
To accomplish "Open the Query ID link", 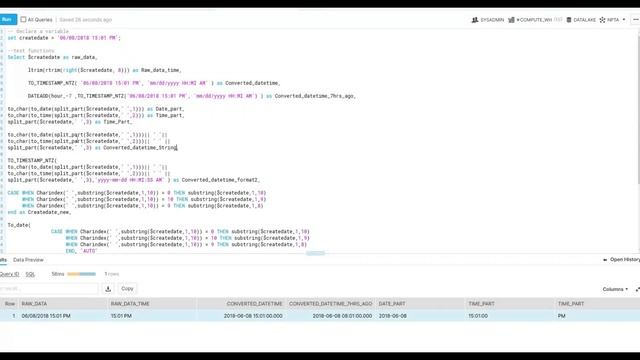I will coord(9,274).
